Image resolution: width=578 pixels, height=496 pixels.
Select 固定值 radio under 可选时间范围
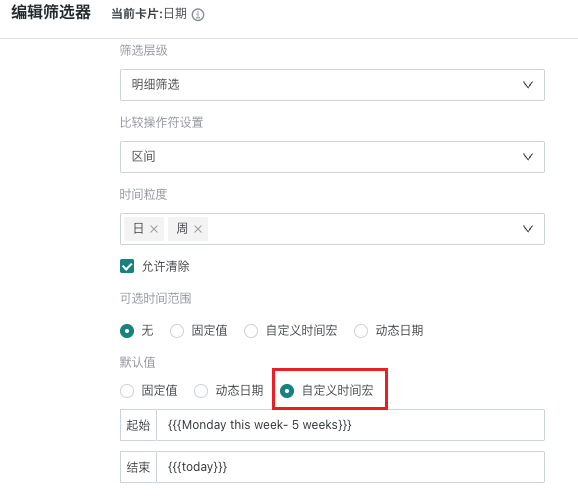click(x=177, y=331)
